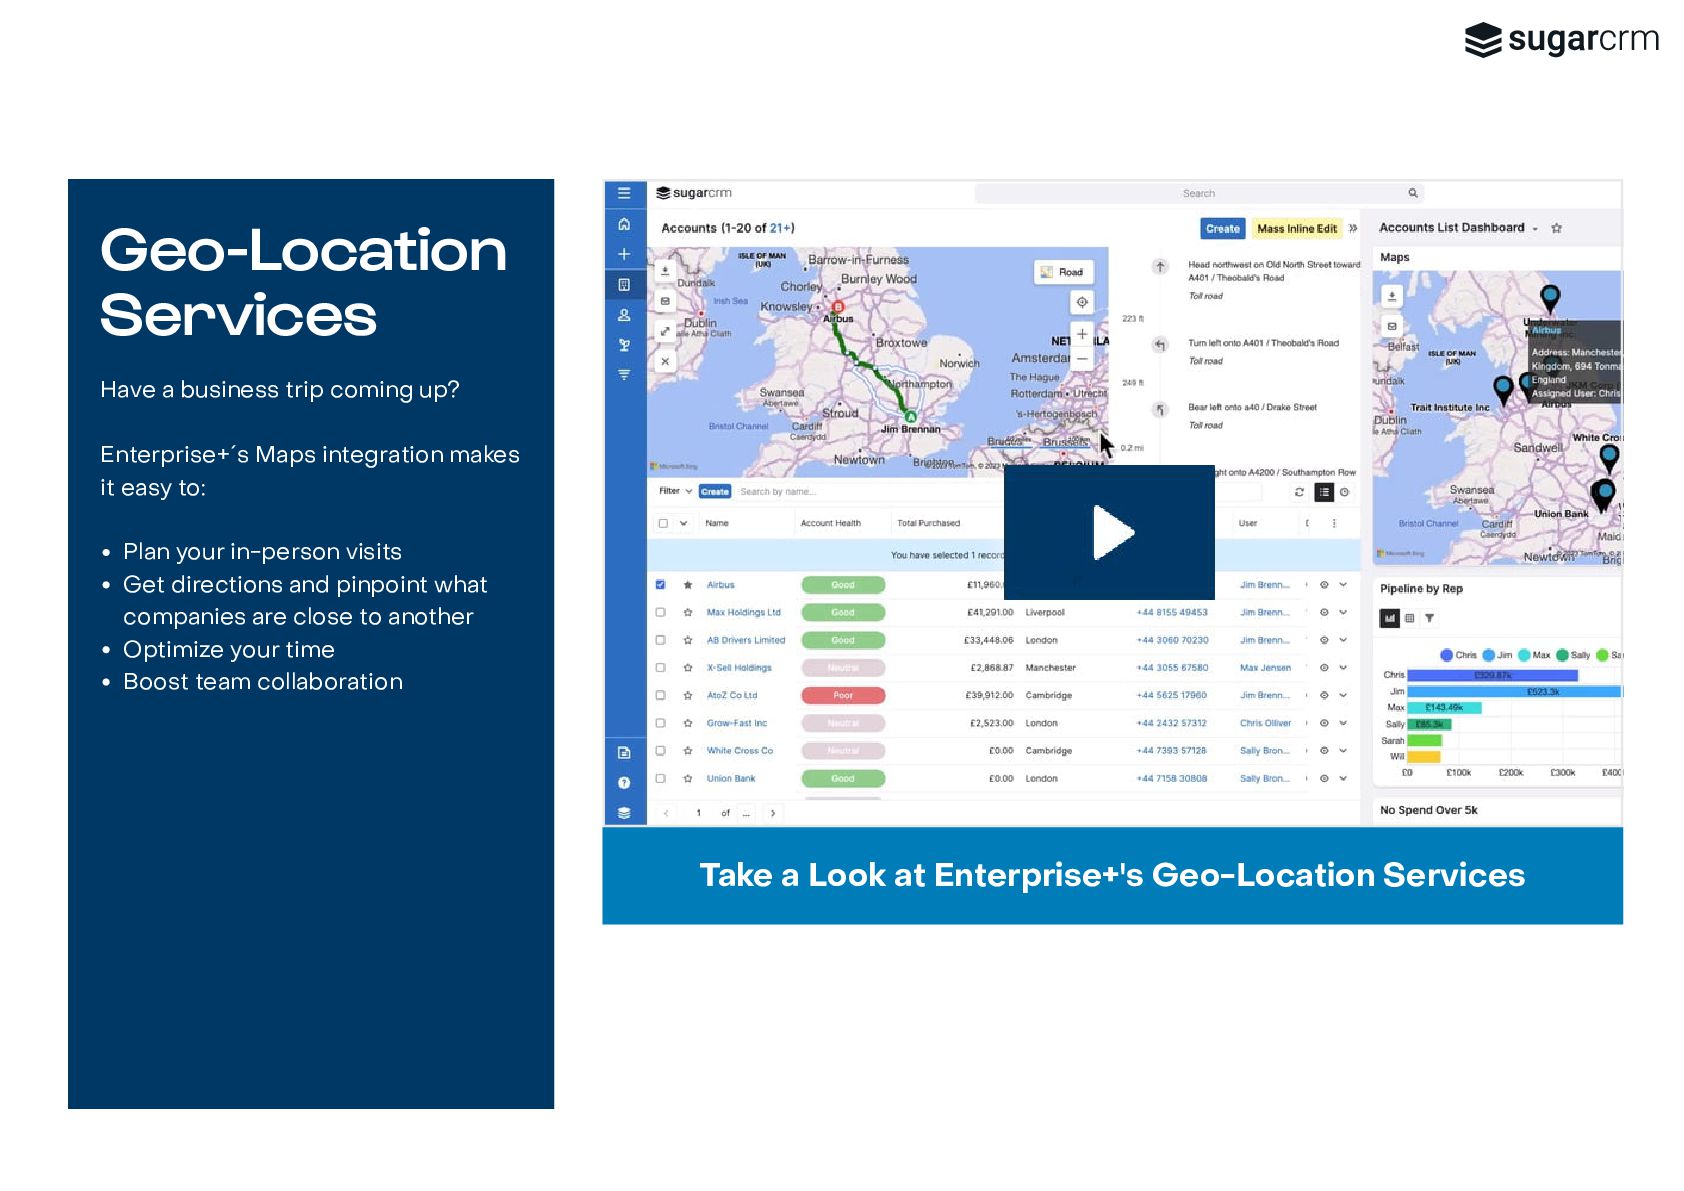The width and height of the screenshot is (1684, 1191).
Task: Open Accounts module building icon in sidebar
Action: click(x=624, y=285)
